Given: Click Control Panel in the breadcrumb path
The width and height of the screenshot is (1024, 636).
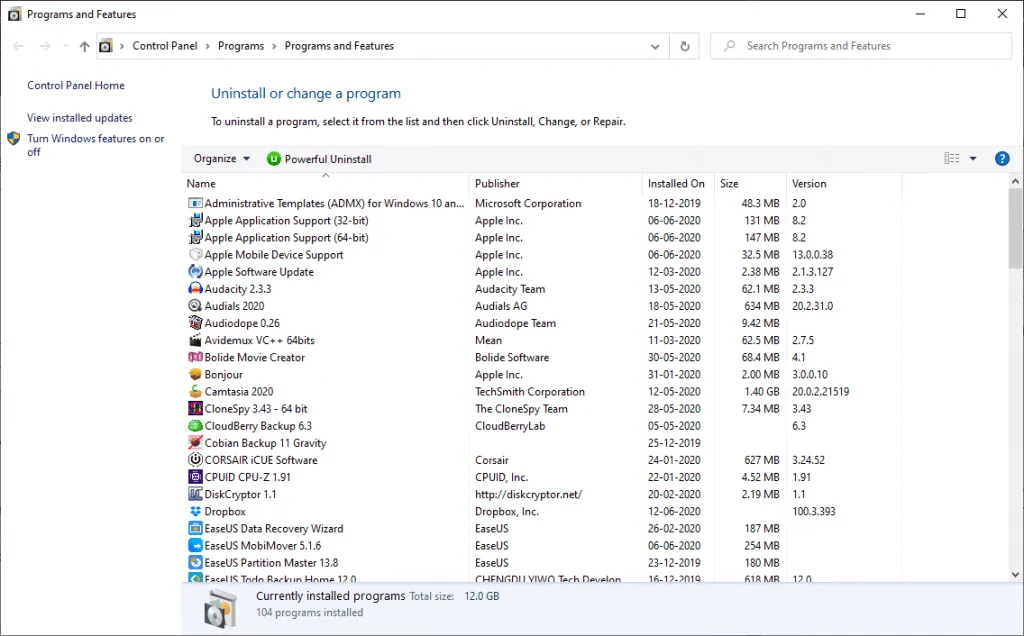Looking at the screenshot, I should [x=165, y=46].
